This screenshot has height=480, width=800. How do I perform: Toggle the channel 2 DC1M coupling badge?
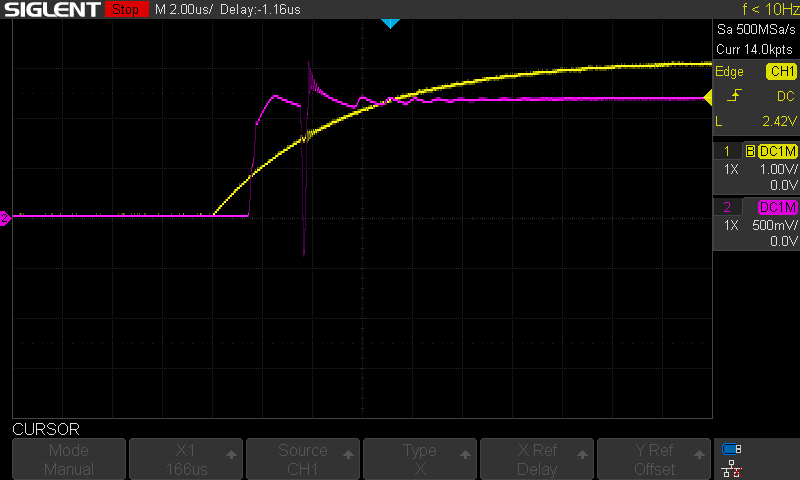777,207
